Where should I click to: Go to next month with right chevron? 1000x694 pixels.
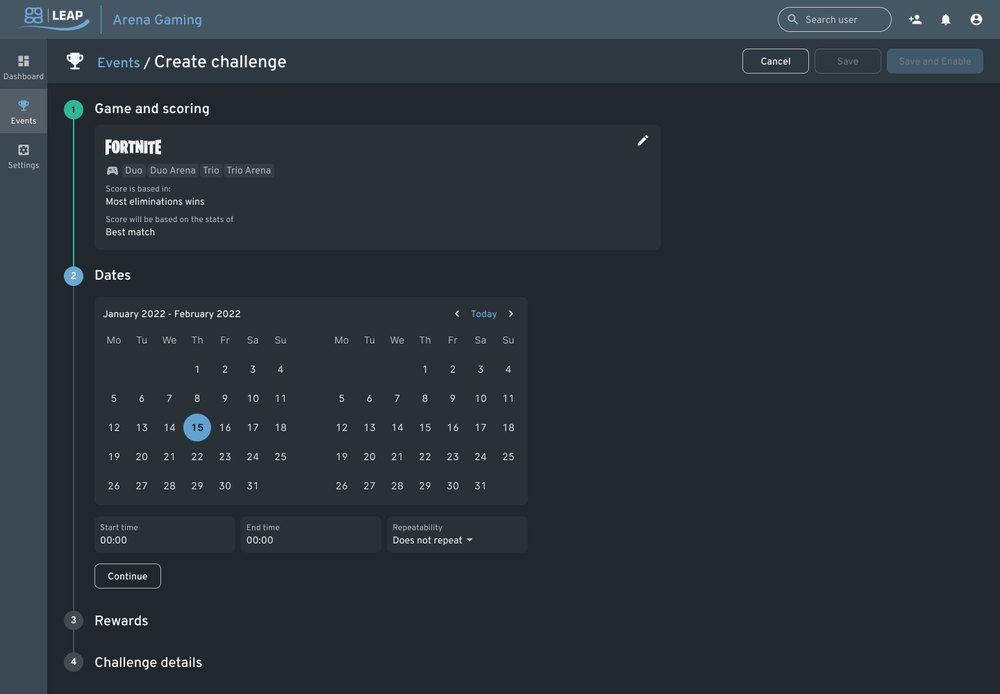click(511, 314)
